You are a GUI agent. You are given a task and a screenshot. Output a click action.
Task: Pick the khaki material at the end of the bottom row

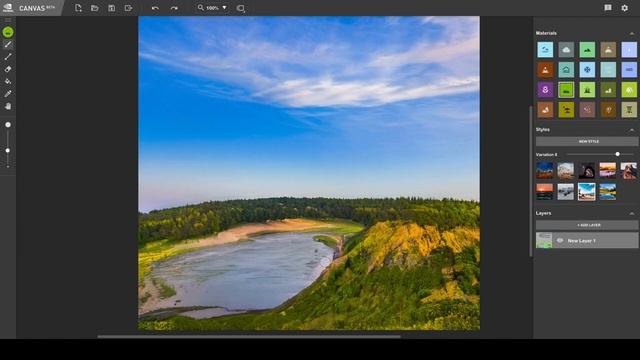(629, 110)
